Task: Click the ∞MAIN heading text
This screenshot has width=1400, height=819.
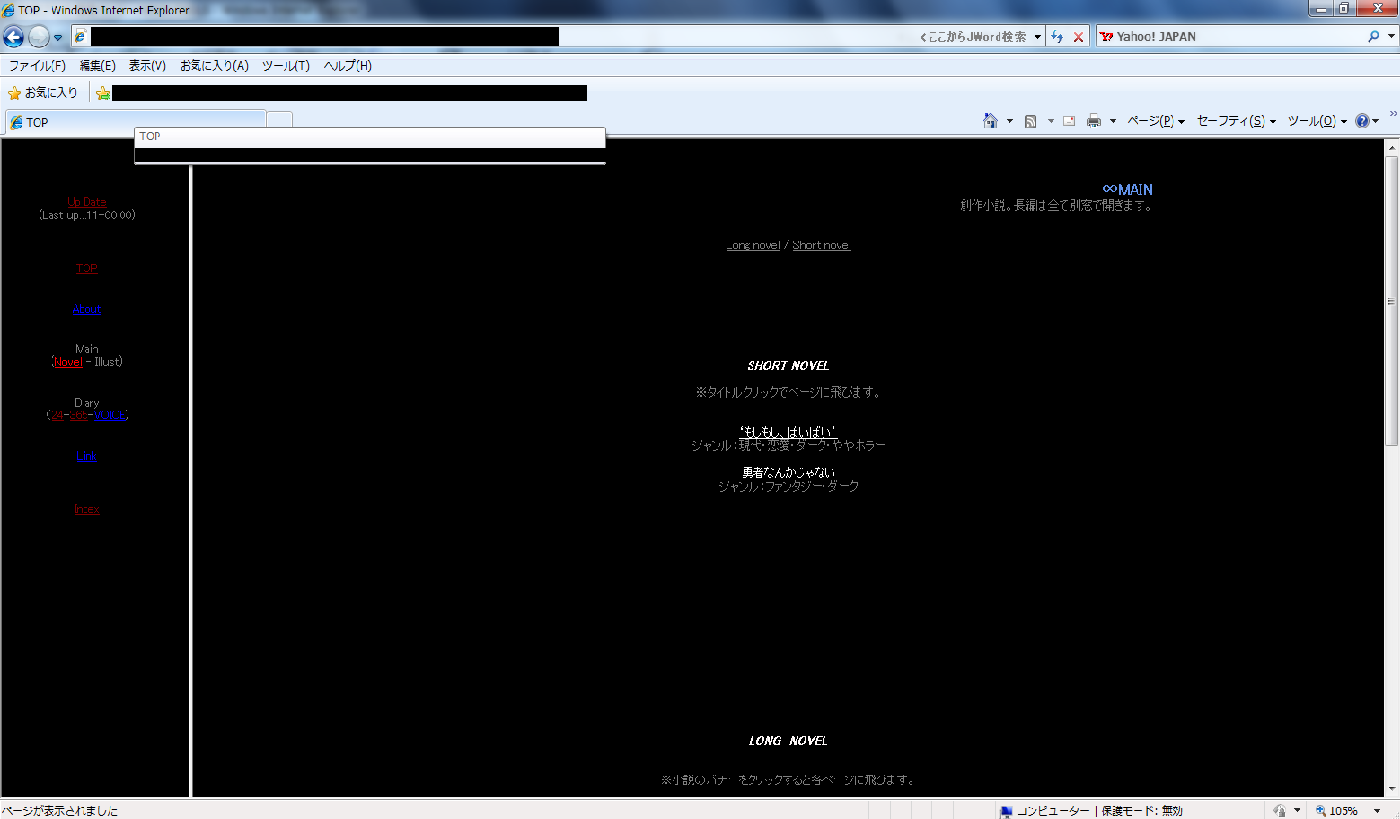Action: tap(1127, 189)
